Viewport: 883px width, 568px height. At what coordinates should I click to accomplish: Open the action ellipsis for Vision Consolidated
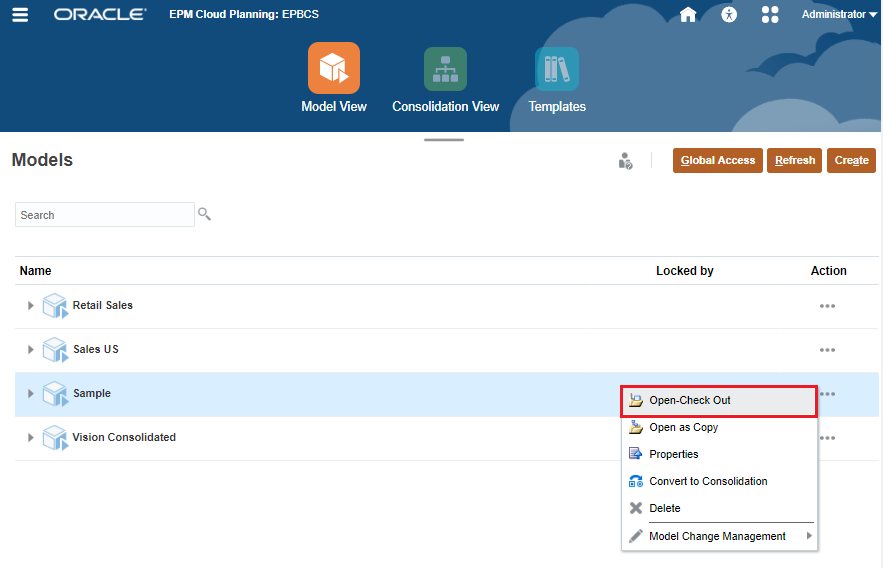[827, 438]
